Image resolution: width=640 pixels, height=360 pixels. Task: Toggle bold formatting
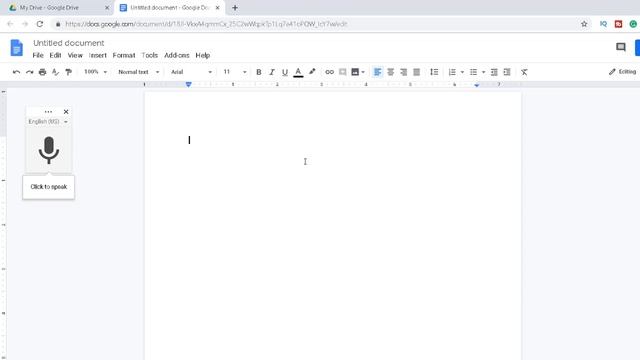(258, 72)
